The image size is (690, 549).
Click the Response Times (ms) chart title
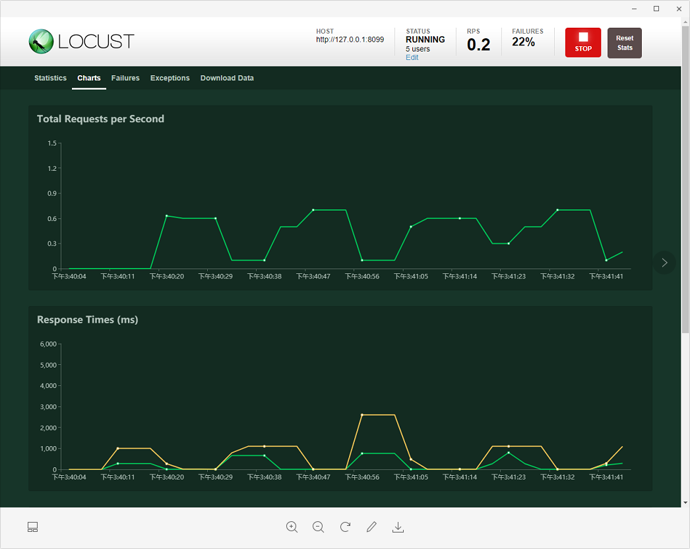[x=88, y=320]
